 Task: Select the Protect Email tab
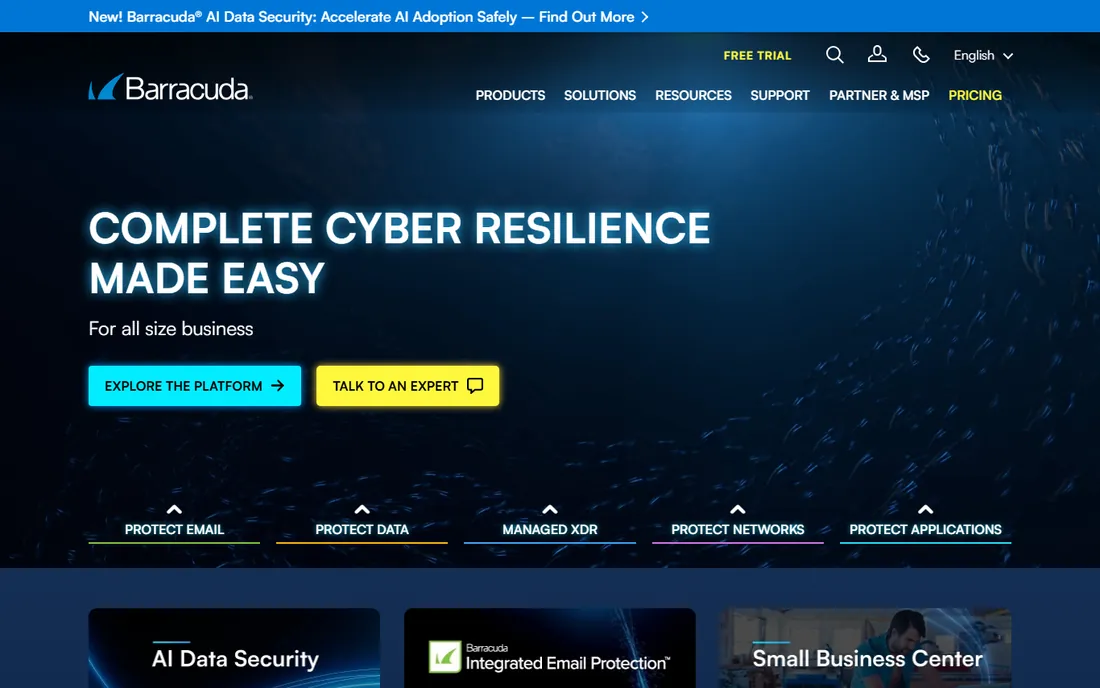(x=174, y=530)
